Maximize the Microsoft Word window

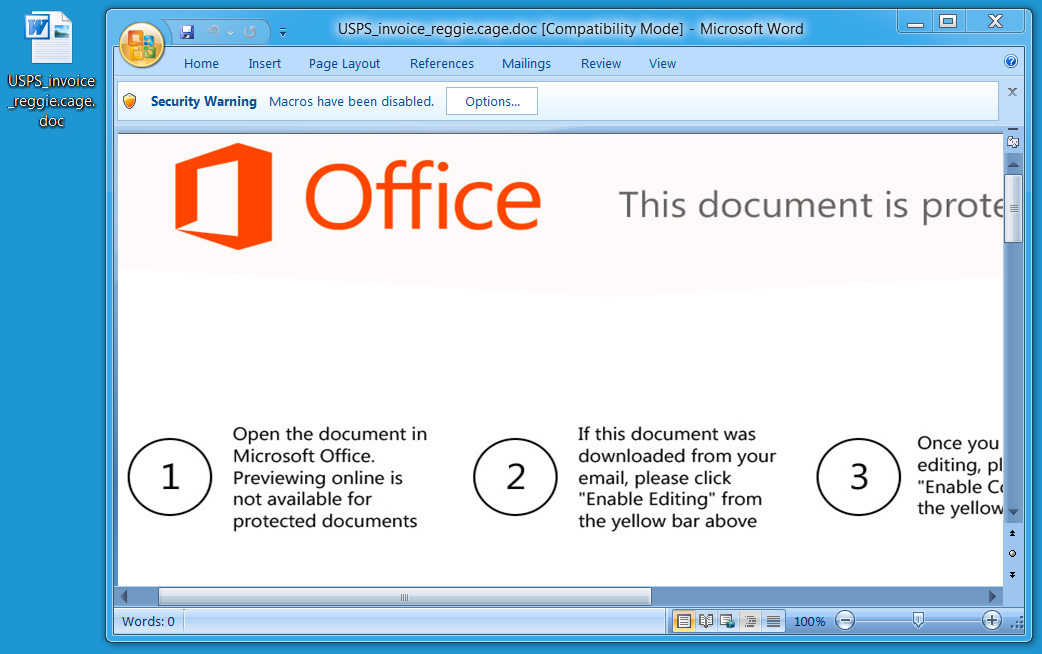coord(948,22)
